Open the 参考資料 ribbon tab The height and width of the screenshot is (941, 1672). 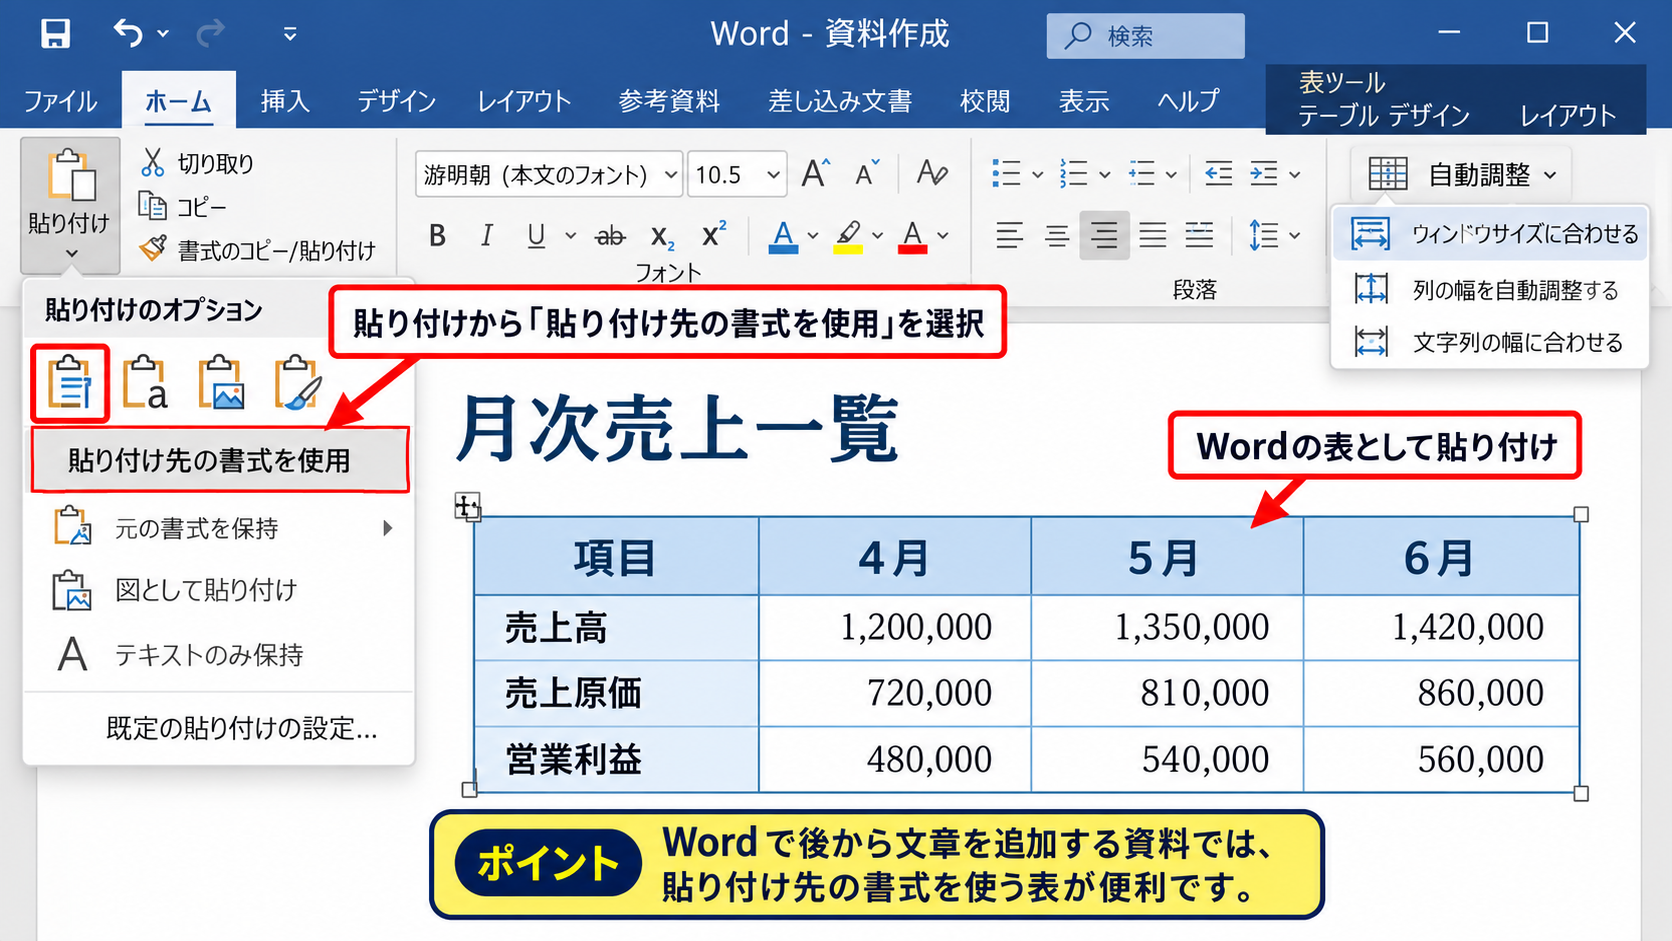669,101
